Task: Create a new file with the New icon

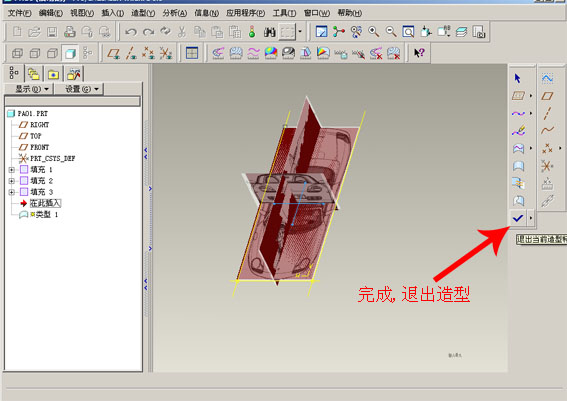Action: tap(17, 32)
